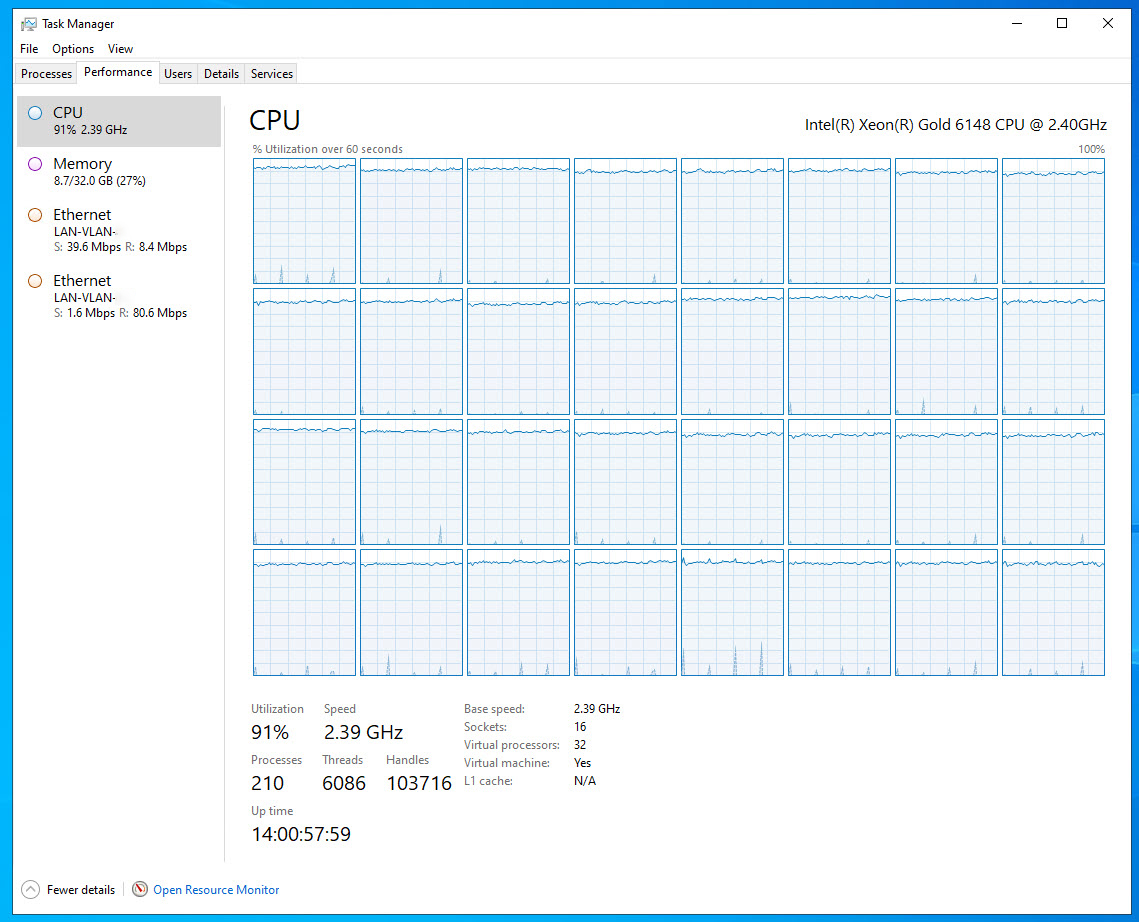1139x922 pixels.
Task: Switch to the Services tab
Action: 272,74
